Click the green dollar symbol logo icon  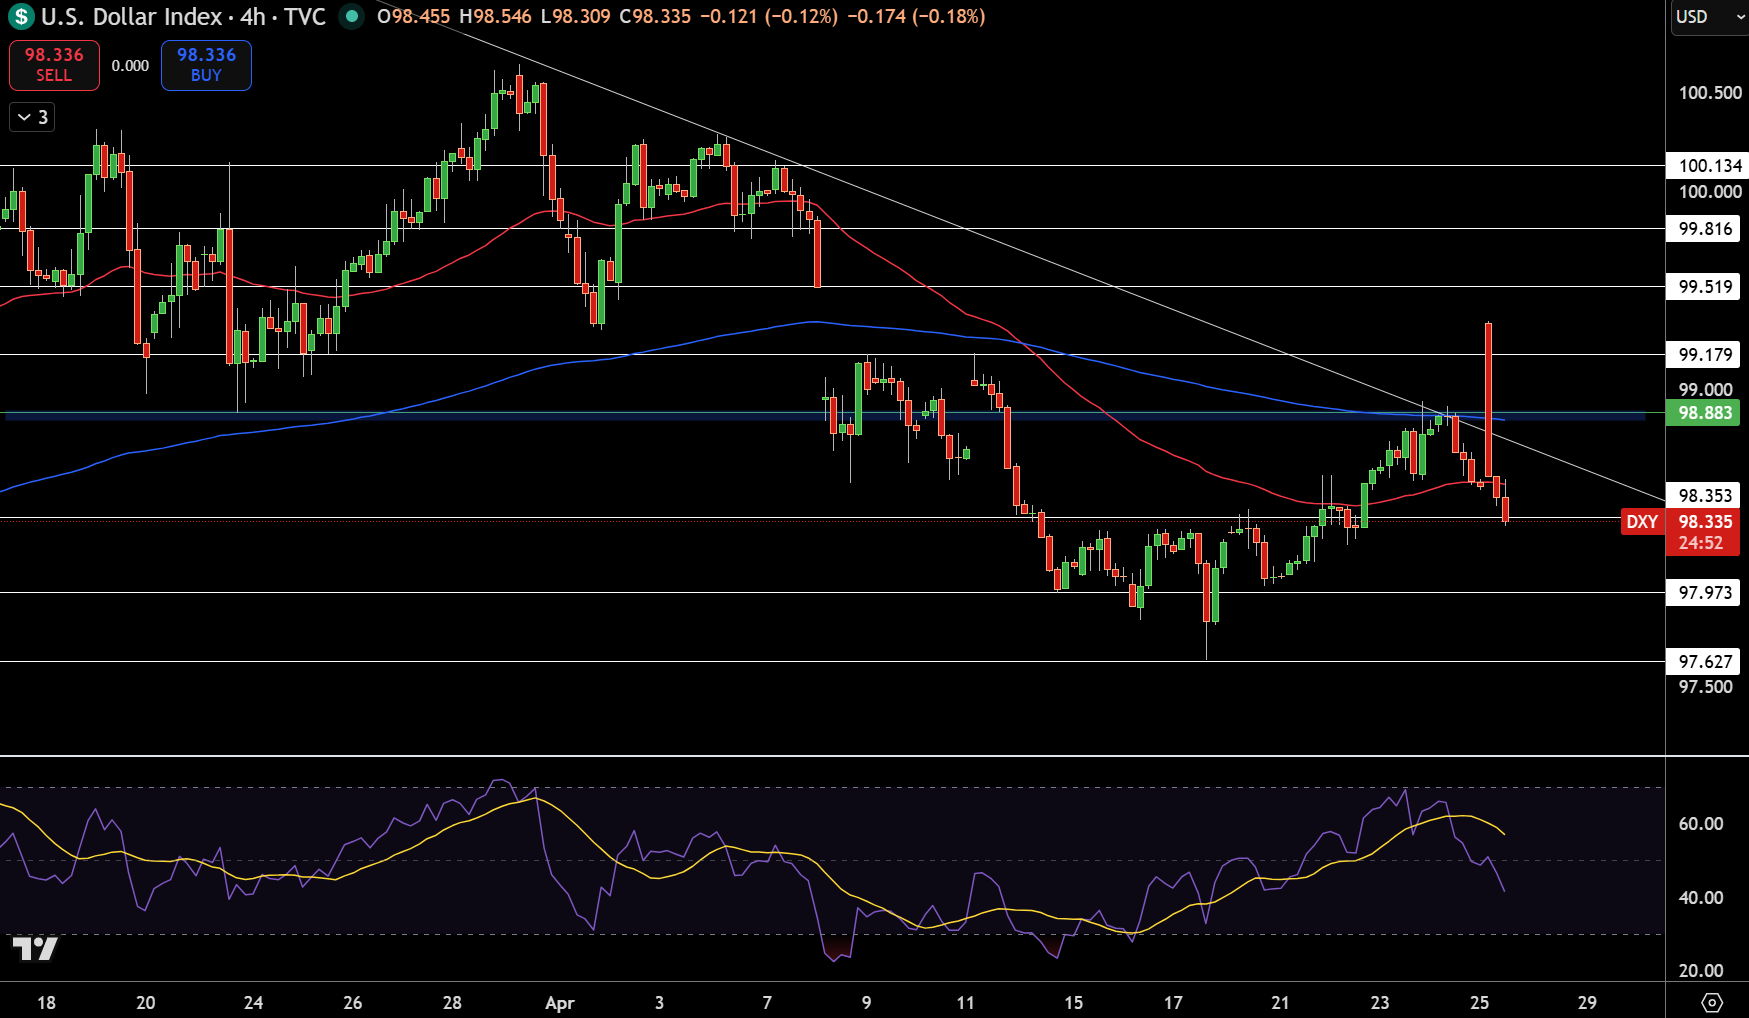21,17
